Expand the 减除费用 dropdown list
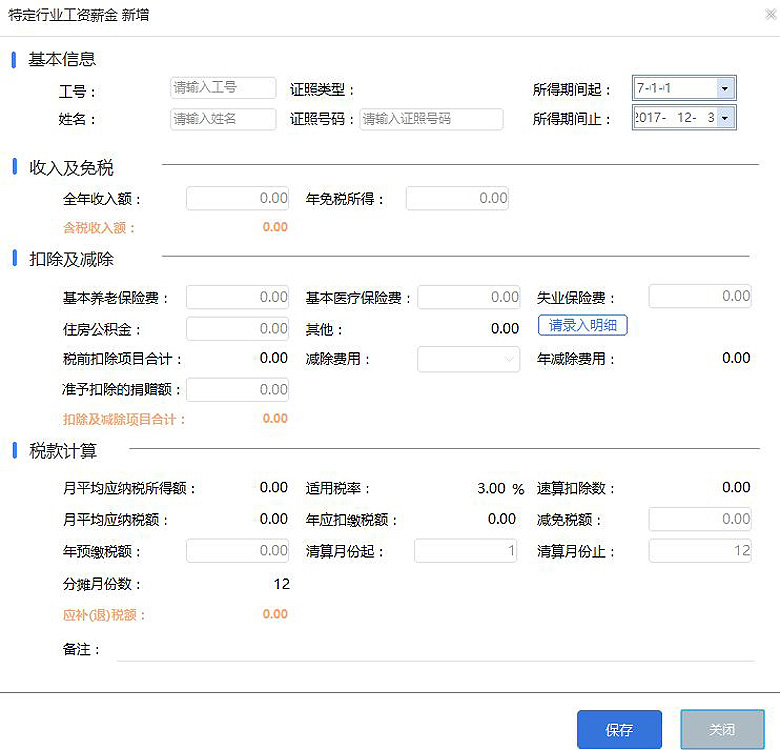This screenshot has width=780, height=750. point(468,359)
